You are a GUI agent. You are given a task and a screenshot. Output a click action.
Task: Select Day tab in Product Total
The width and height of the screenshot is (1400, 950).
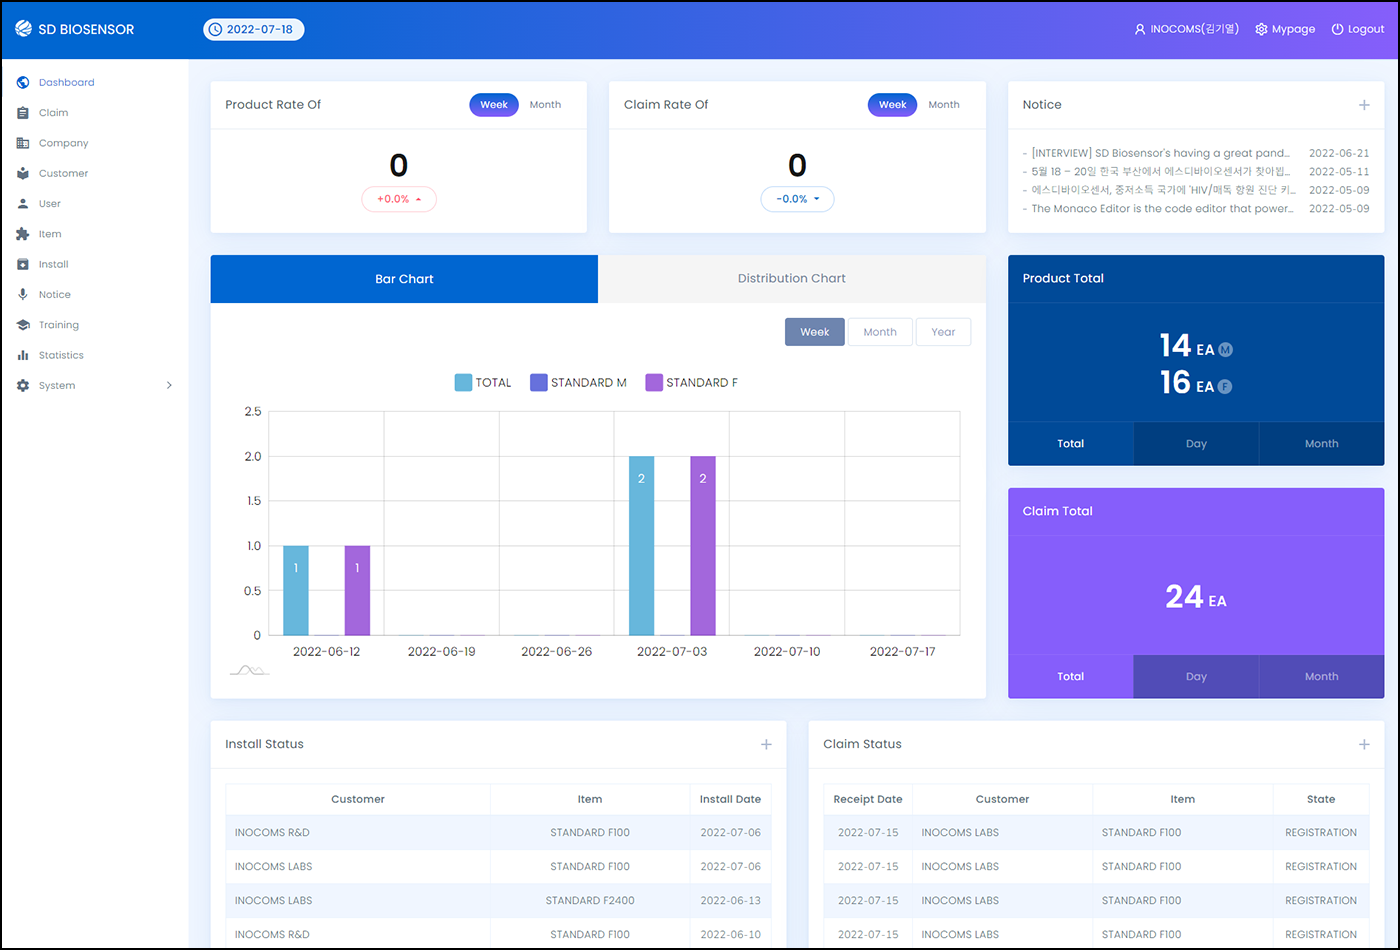click(1196, 444)
